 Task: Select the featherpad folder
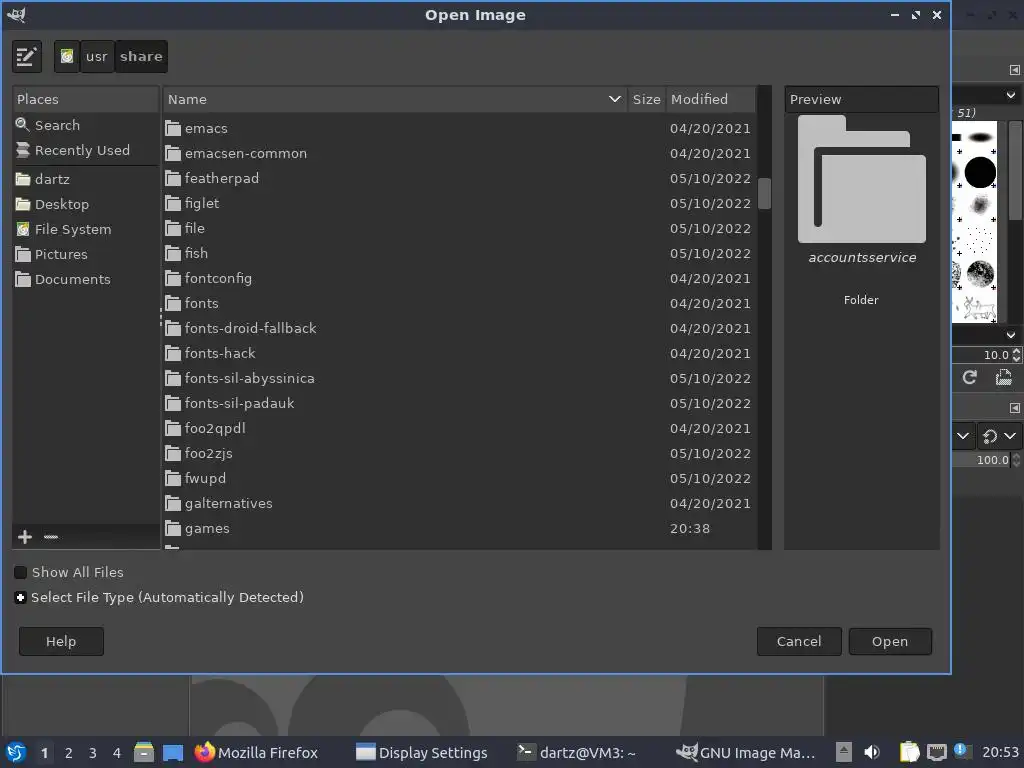460,178
